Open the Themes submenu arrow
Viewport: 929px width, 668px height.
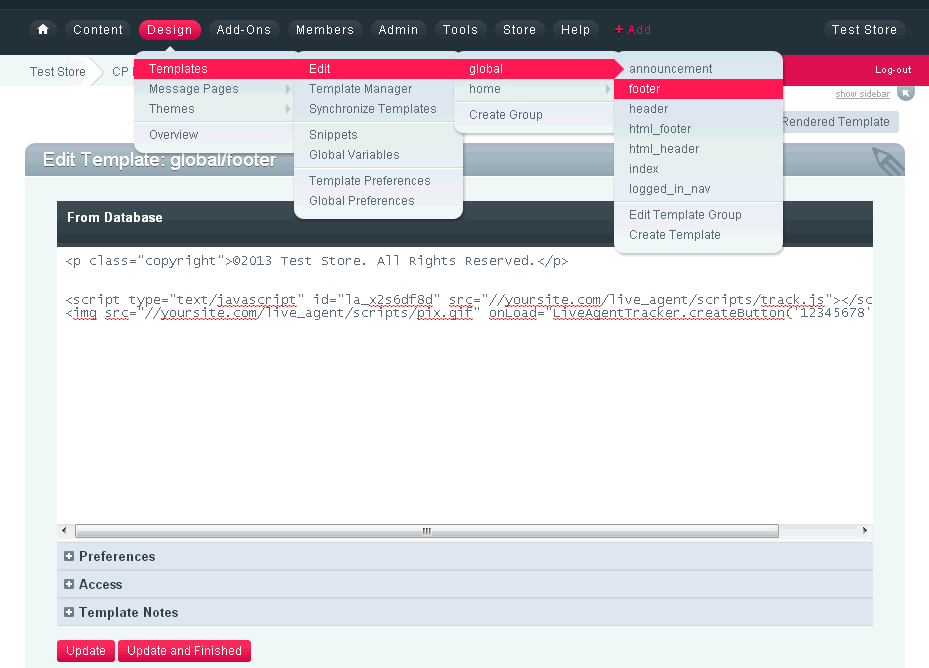(287, 107)
